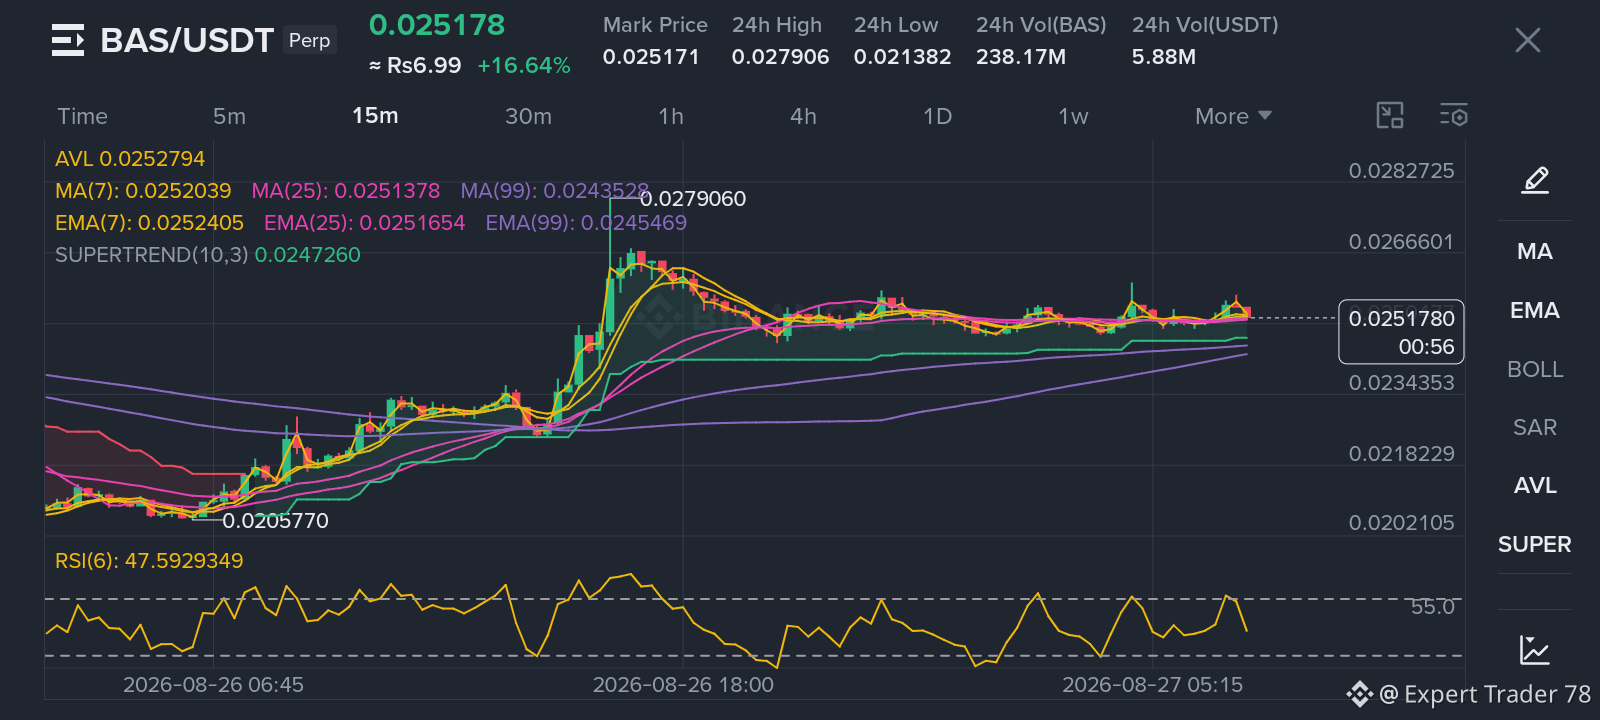Click the RSI(6) indicator label

tap(149, 561)
